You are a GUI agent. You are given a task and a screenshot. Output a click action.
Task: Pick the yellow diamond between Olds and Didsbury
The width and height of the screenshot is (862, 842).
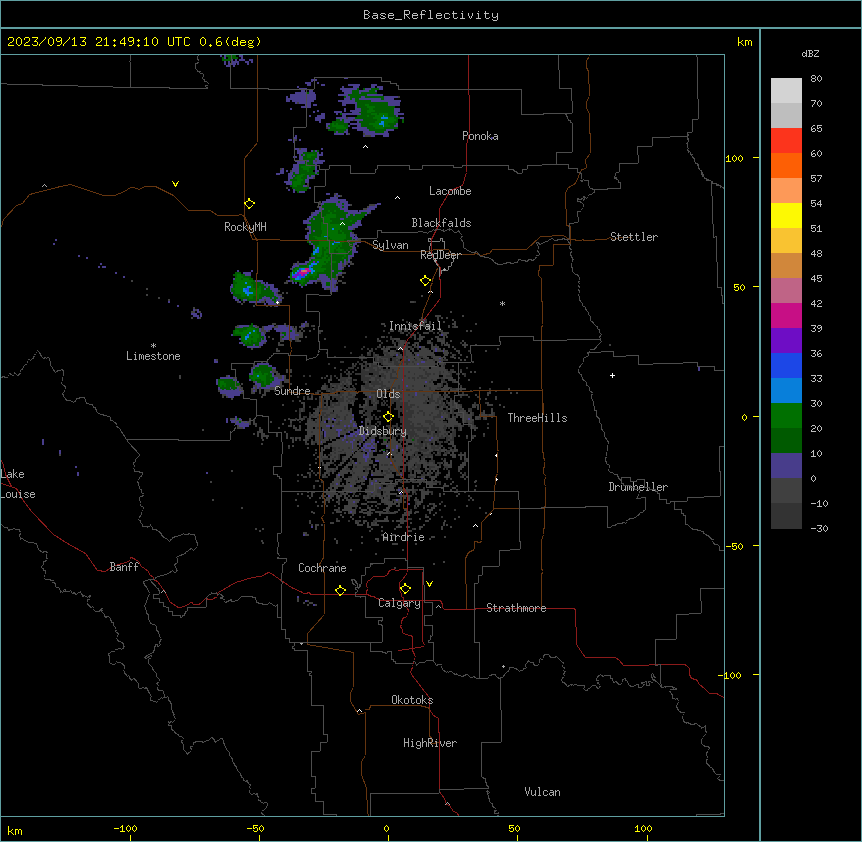pyautogui.click(x=388, y=417)
